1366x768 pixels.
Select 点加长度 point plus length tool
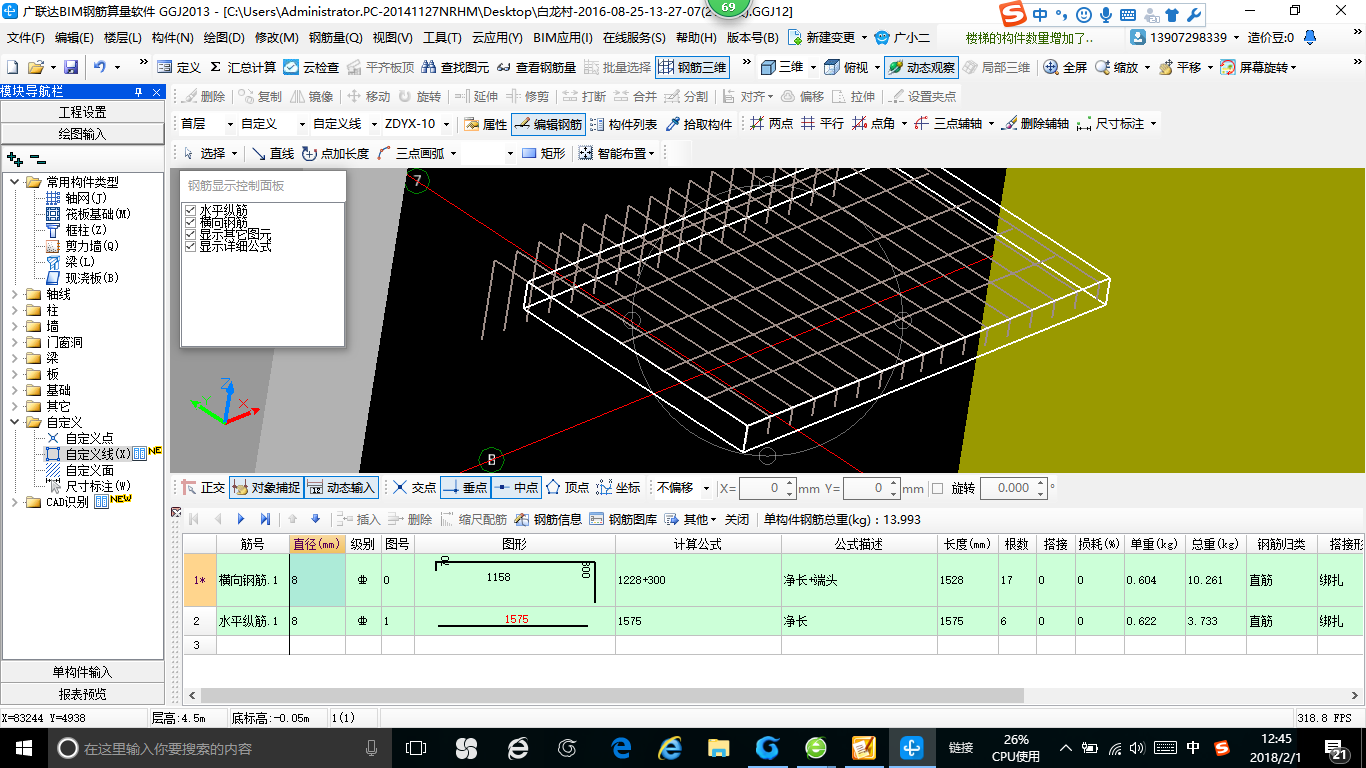point(335,153)
